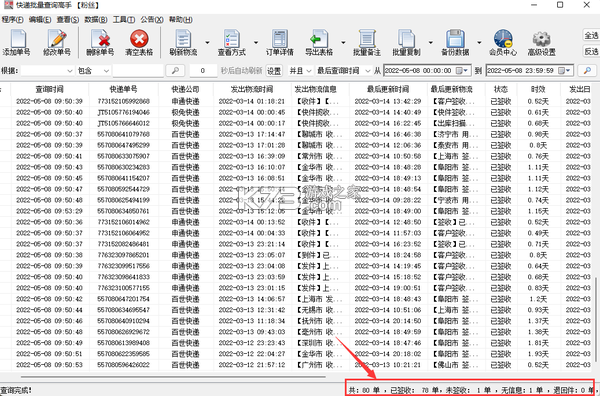Expand the 批量复制 dropdown arrow
Image resolution: width=600 pixels, height=396 pixels.
[x=430, y=42]
